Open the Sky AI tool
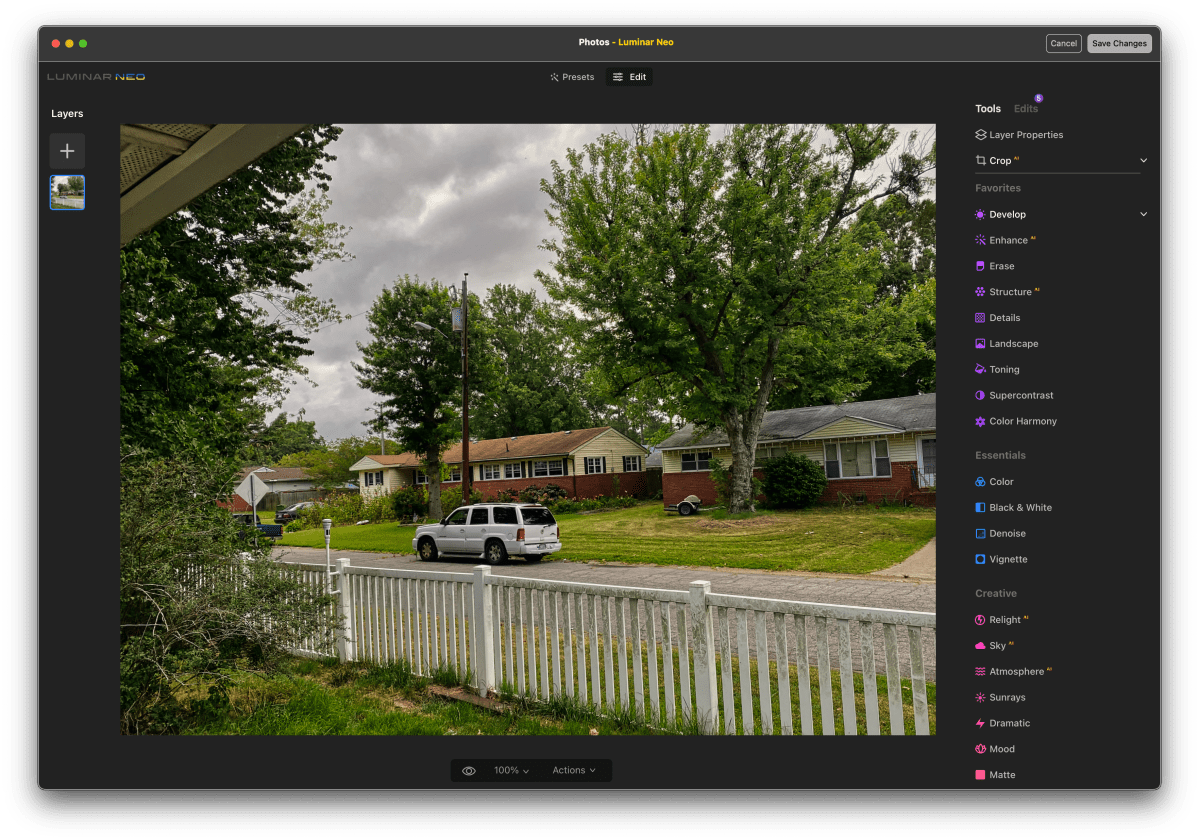The width and height of the screenshot is (1199, 840). tap(997, 646)
